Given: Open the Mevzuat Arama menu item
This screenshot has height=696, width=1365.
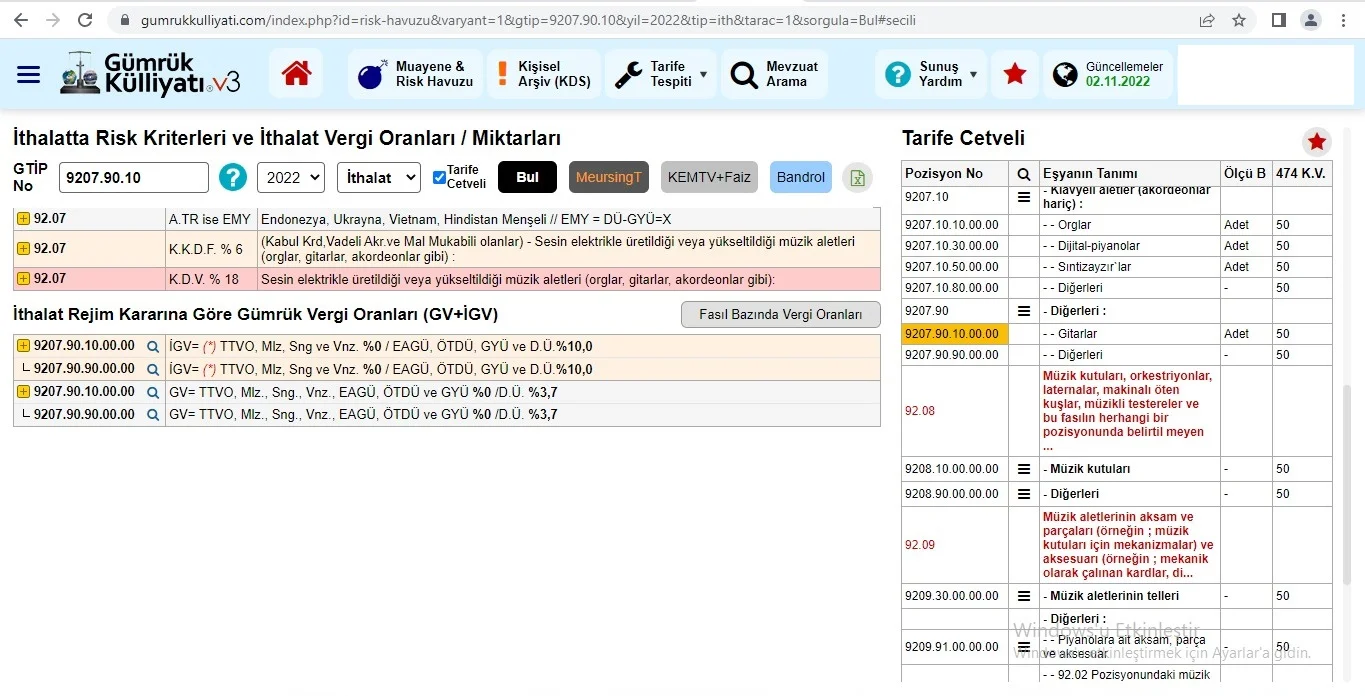Looking at the screenshot, I should 775,74.
